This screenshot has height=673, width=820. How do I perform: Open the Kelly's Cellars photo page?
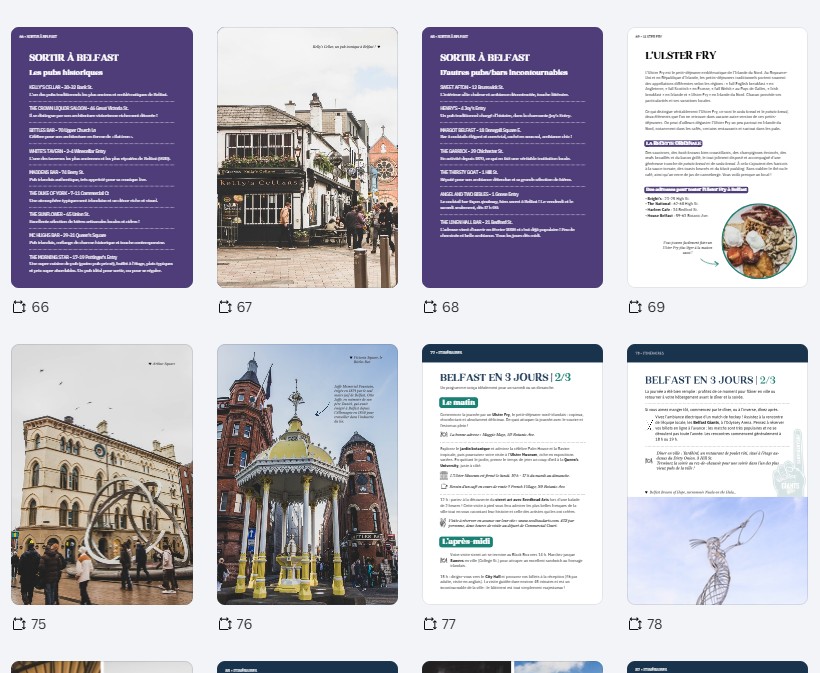click(307, 157)
